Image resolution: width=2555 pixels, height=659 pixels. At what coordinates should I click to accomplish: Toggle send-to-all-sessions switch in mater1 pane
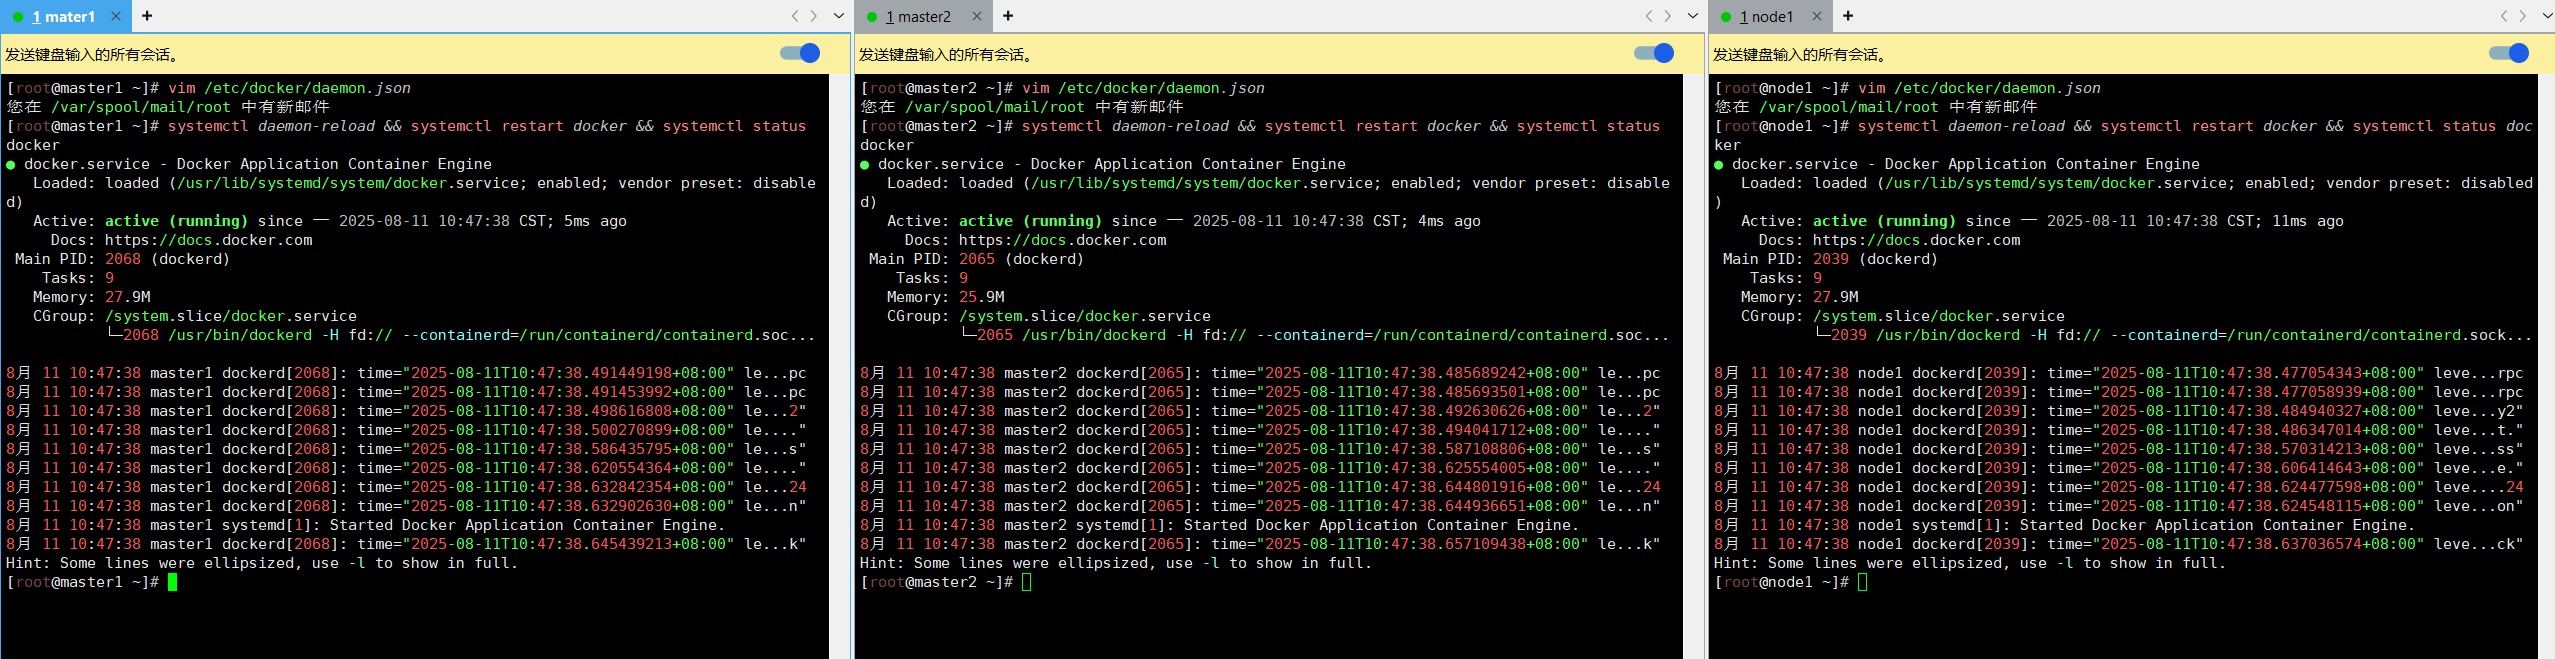pyautogui.click(x=800, y=53)
